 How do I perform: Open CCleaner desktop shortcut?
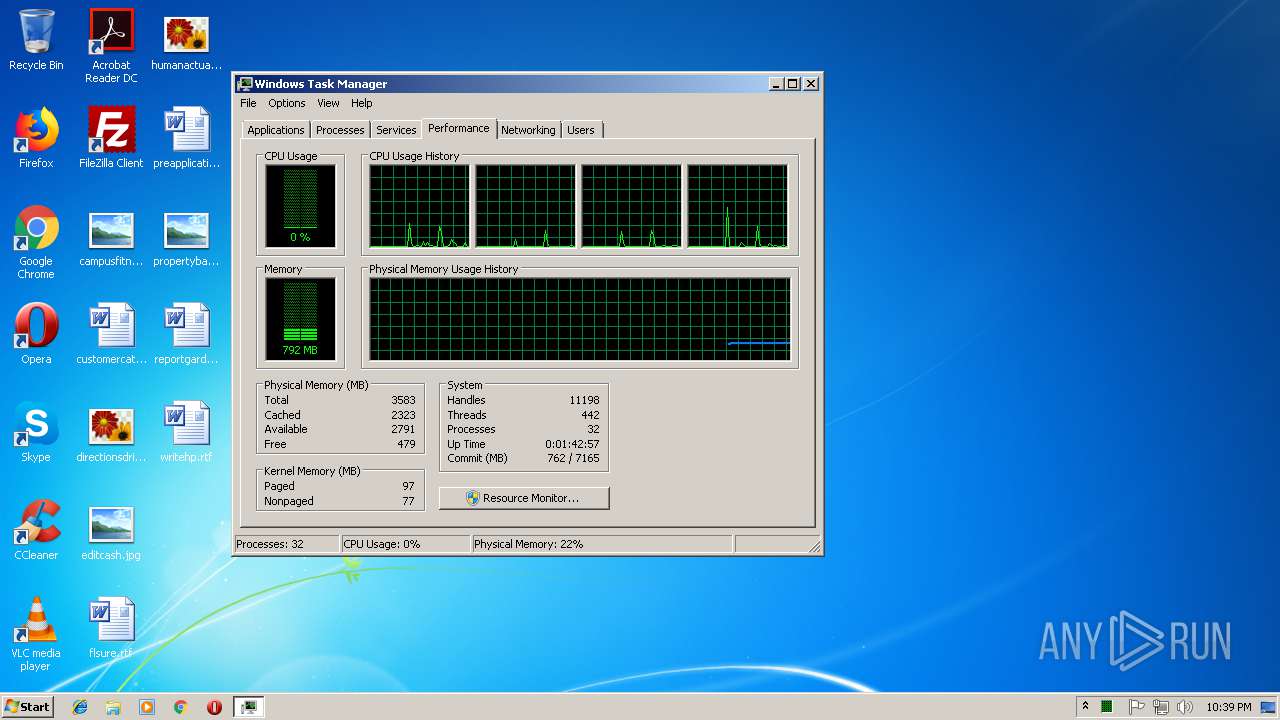36,531
